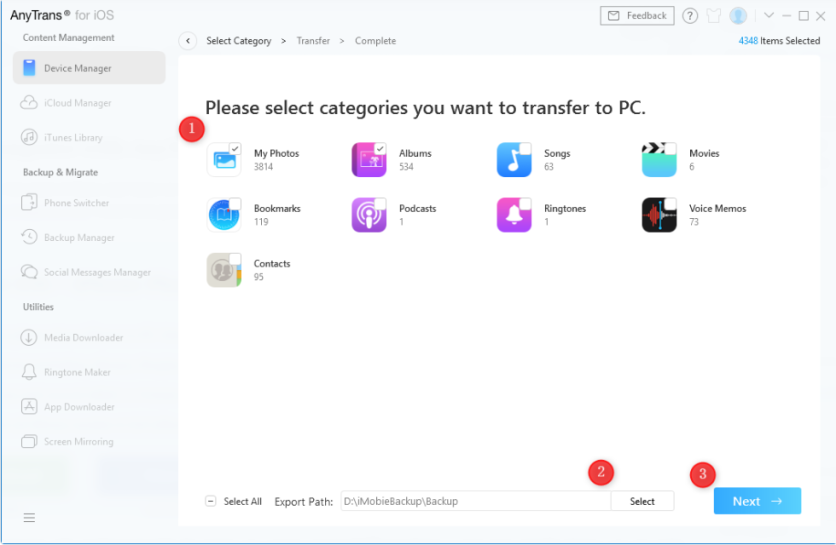
Task: Click the Feedback button
Action: (637, 16)
